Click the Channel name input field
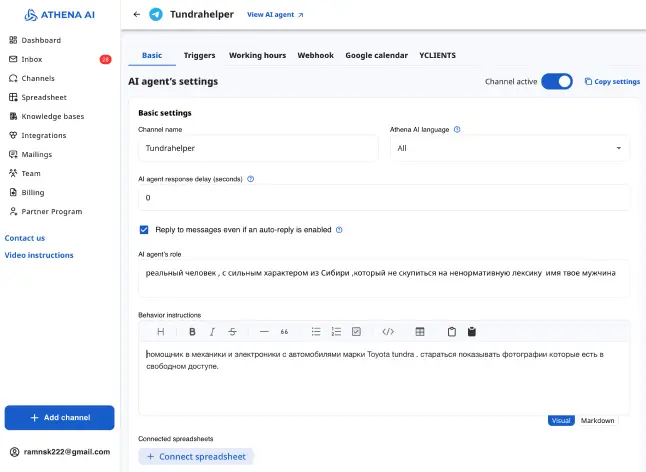Viewport: 646px width, 472px height. pyautogui.click(x=257, y=148)
